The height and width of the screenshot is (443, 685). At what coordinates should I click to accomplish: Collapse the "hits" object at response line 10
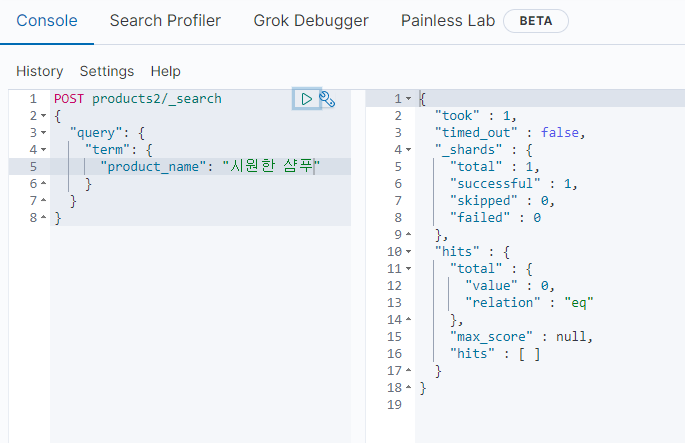pos(409,252)
